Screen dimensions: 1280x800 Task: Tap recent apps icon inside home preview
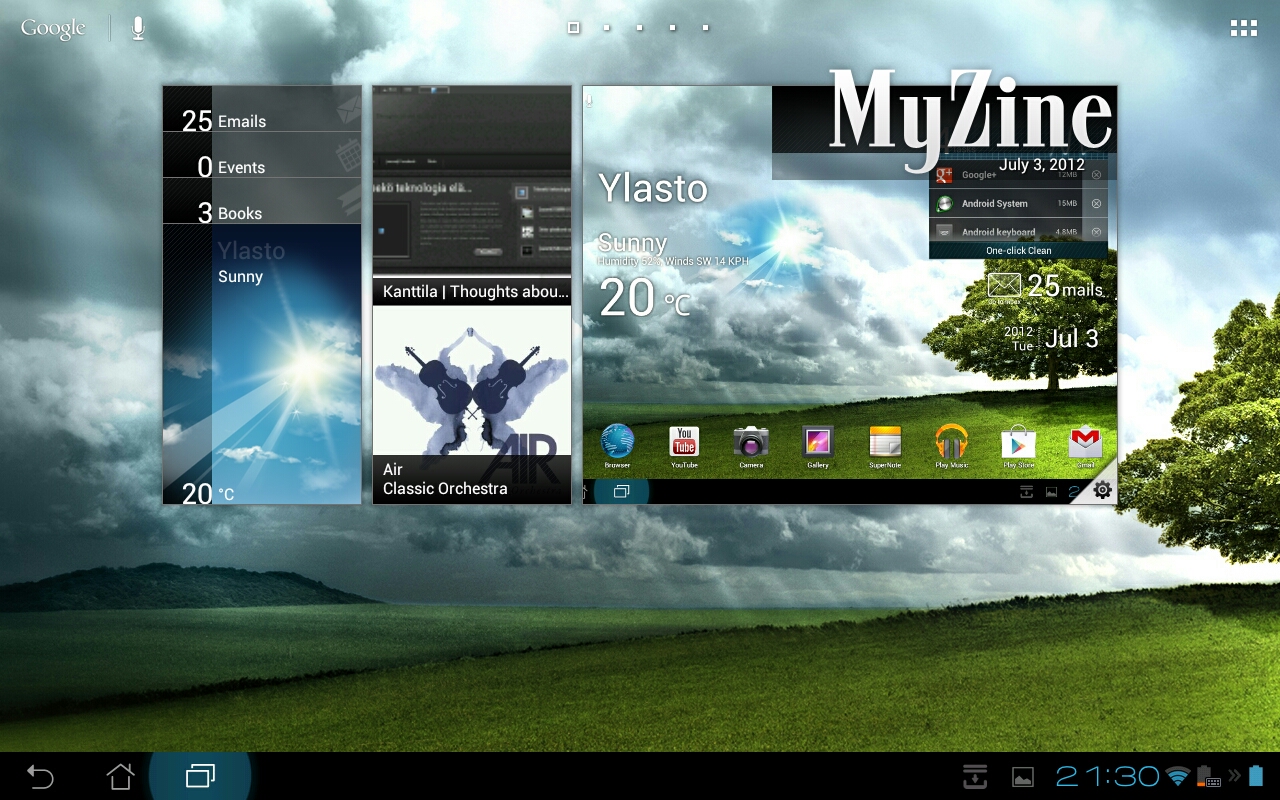[x=621, y=491]
